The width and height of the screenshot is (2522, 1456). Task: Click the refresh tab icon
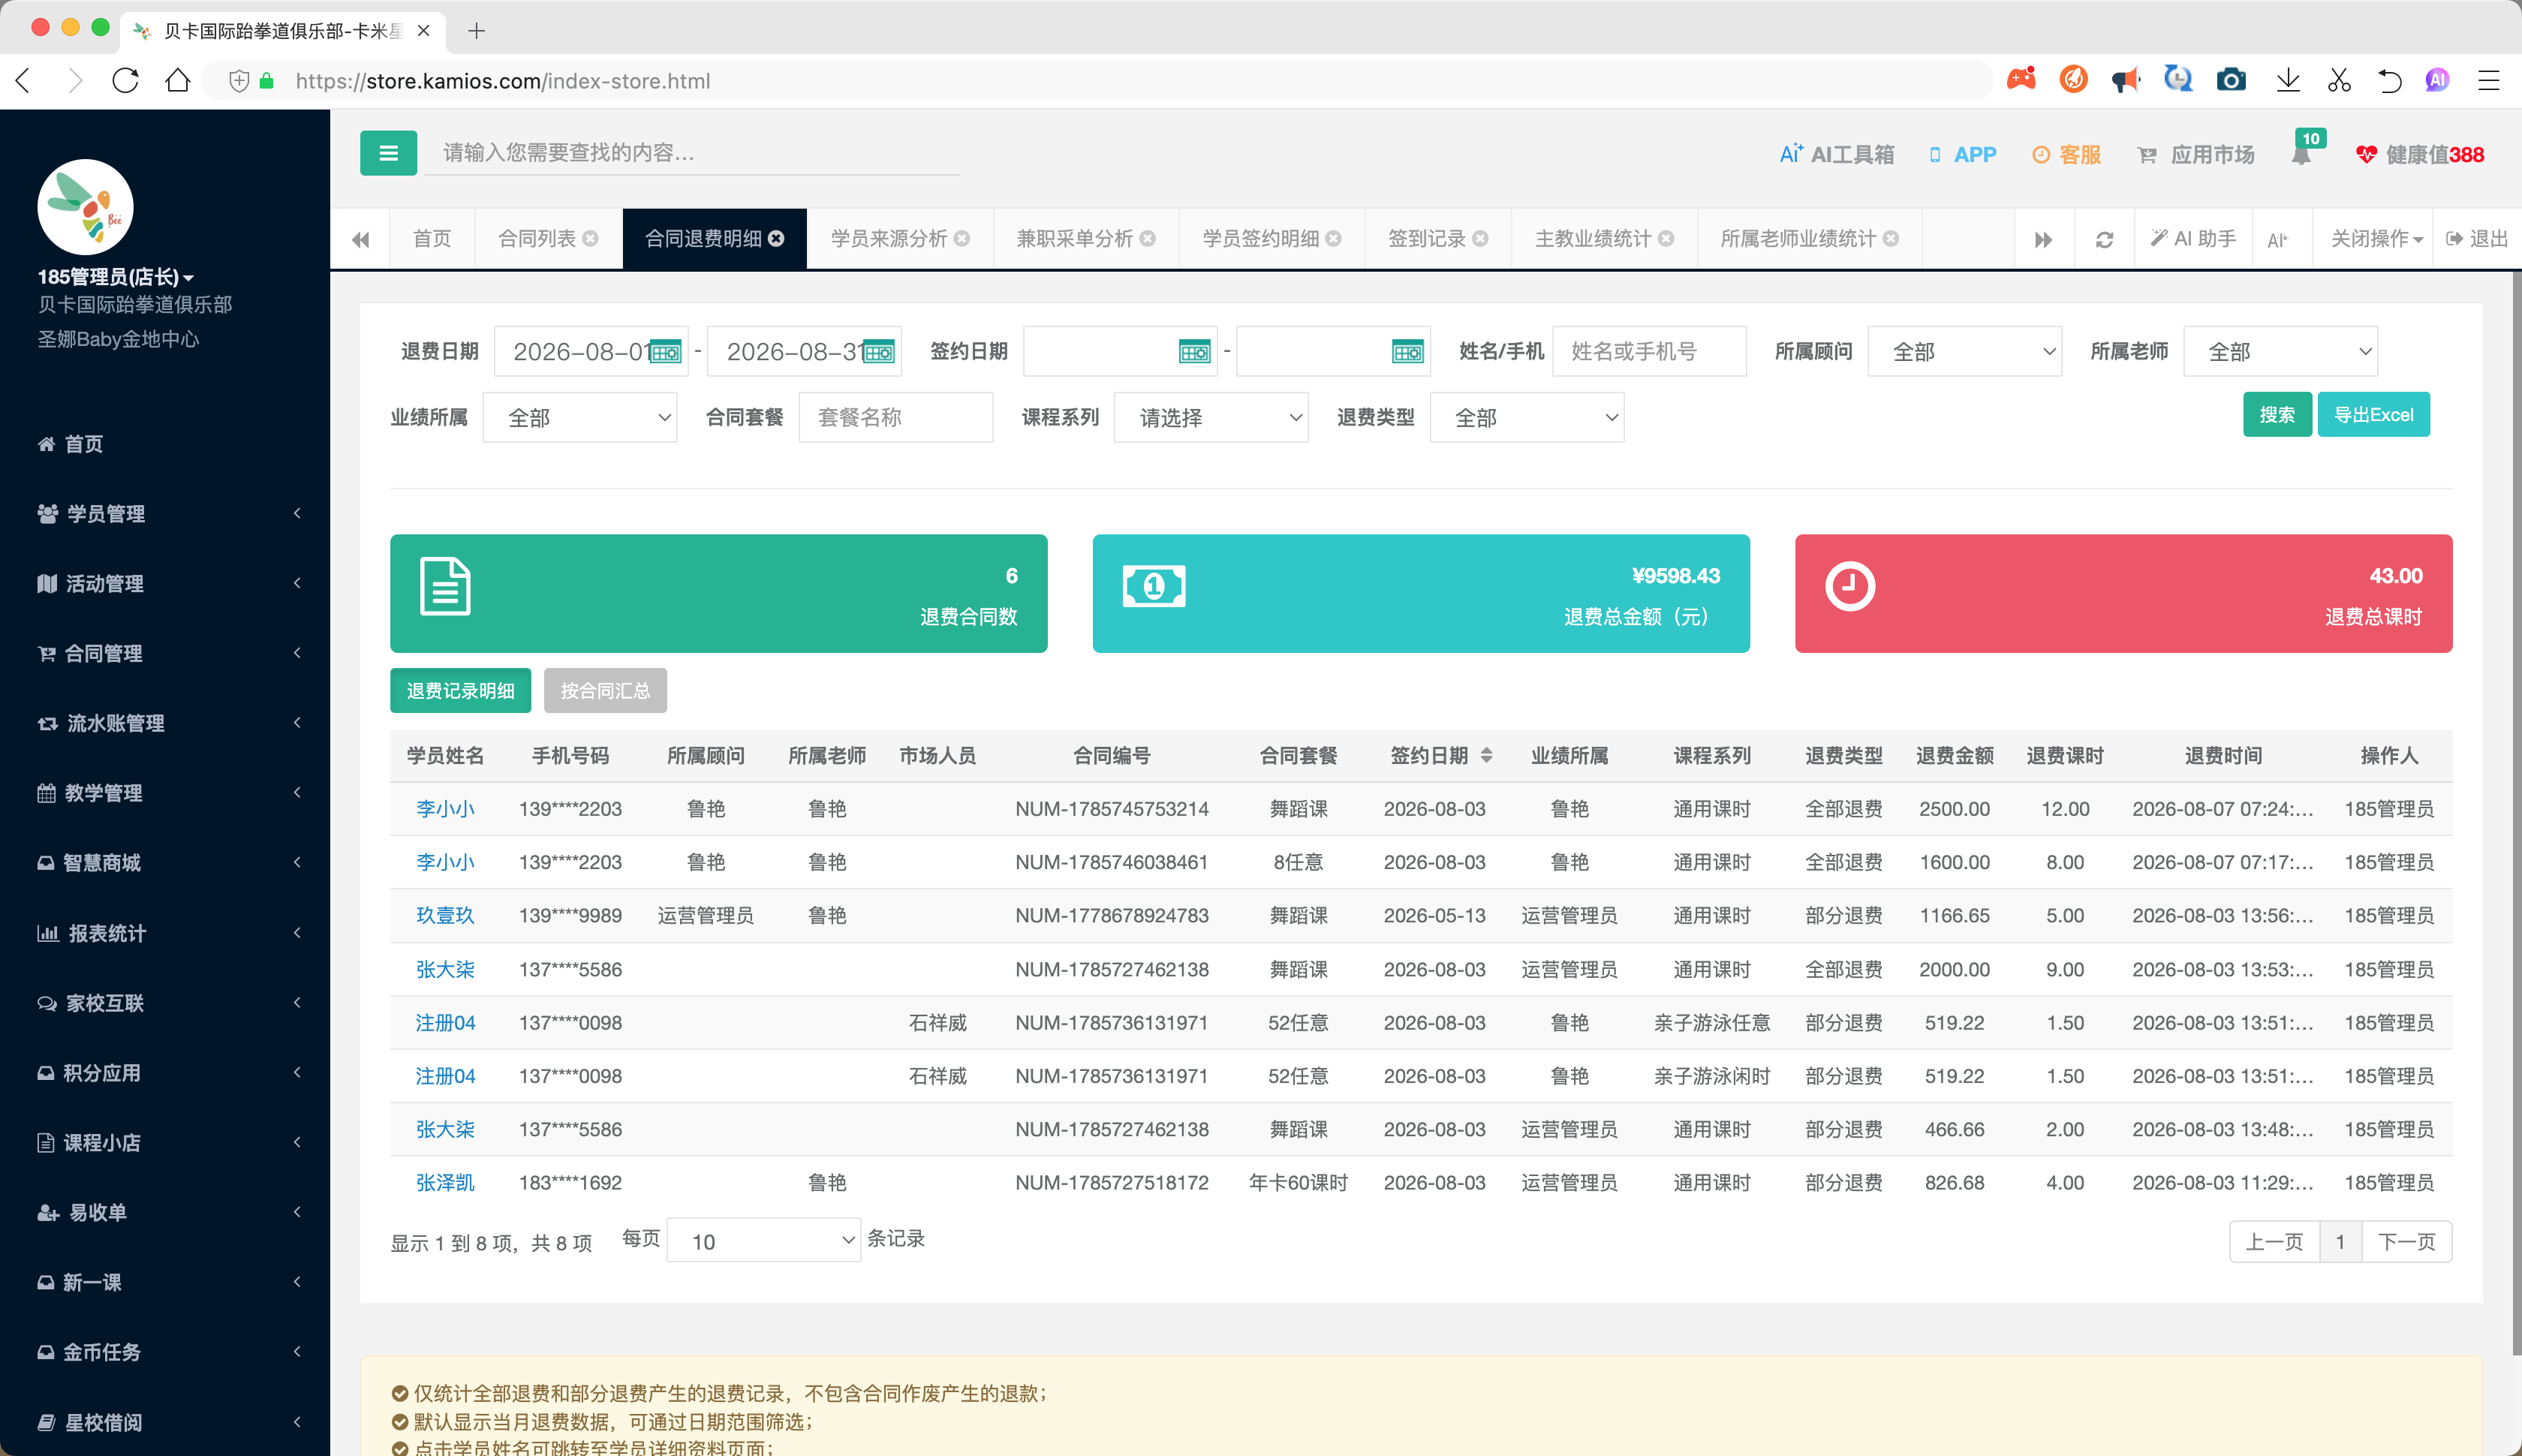[2104, 240]
